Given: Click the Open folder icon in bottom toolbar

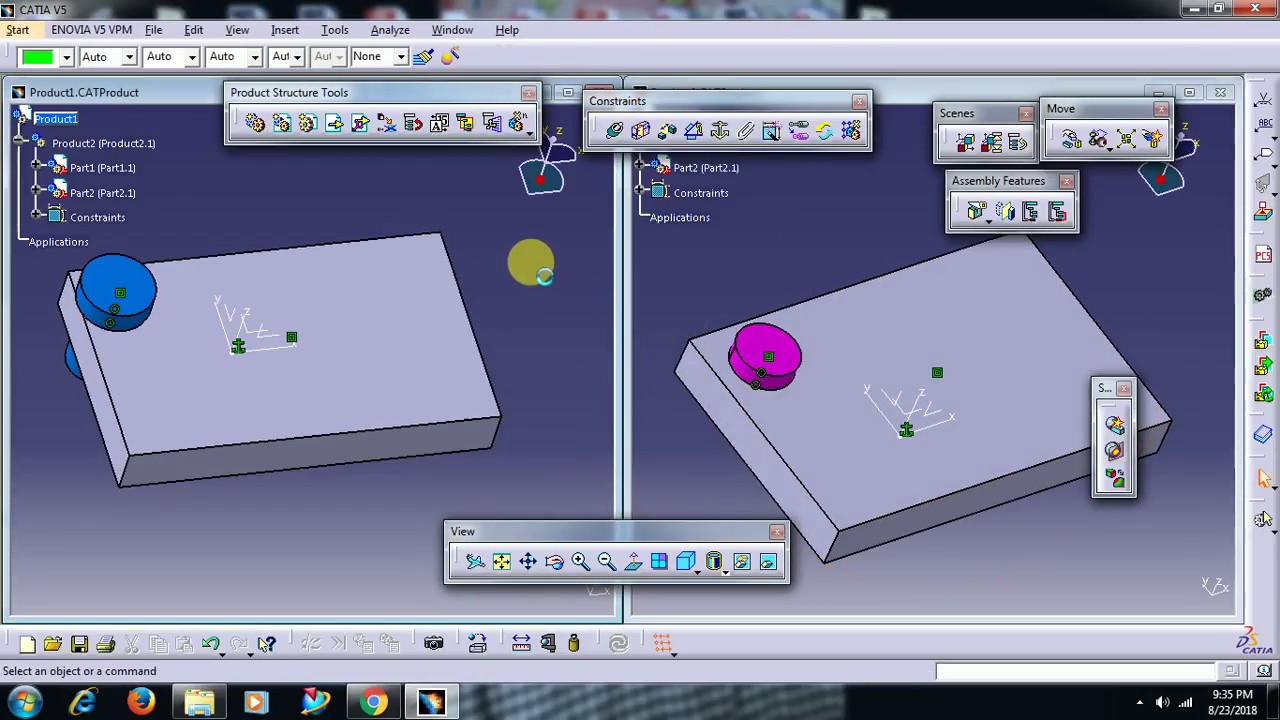Looking at the screenshot, I should click(53, 644).
